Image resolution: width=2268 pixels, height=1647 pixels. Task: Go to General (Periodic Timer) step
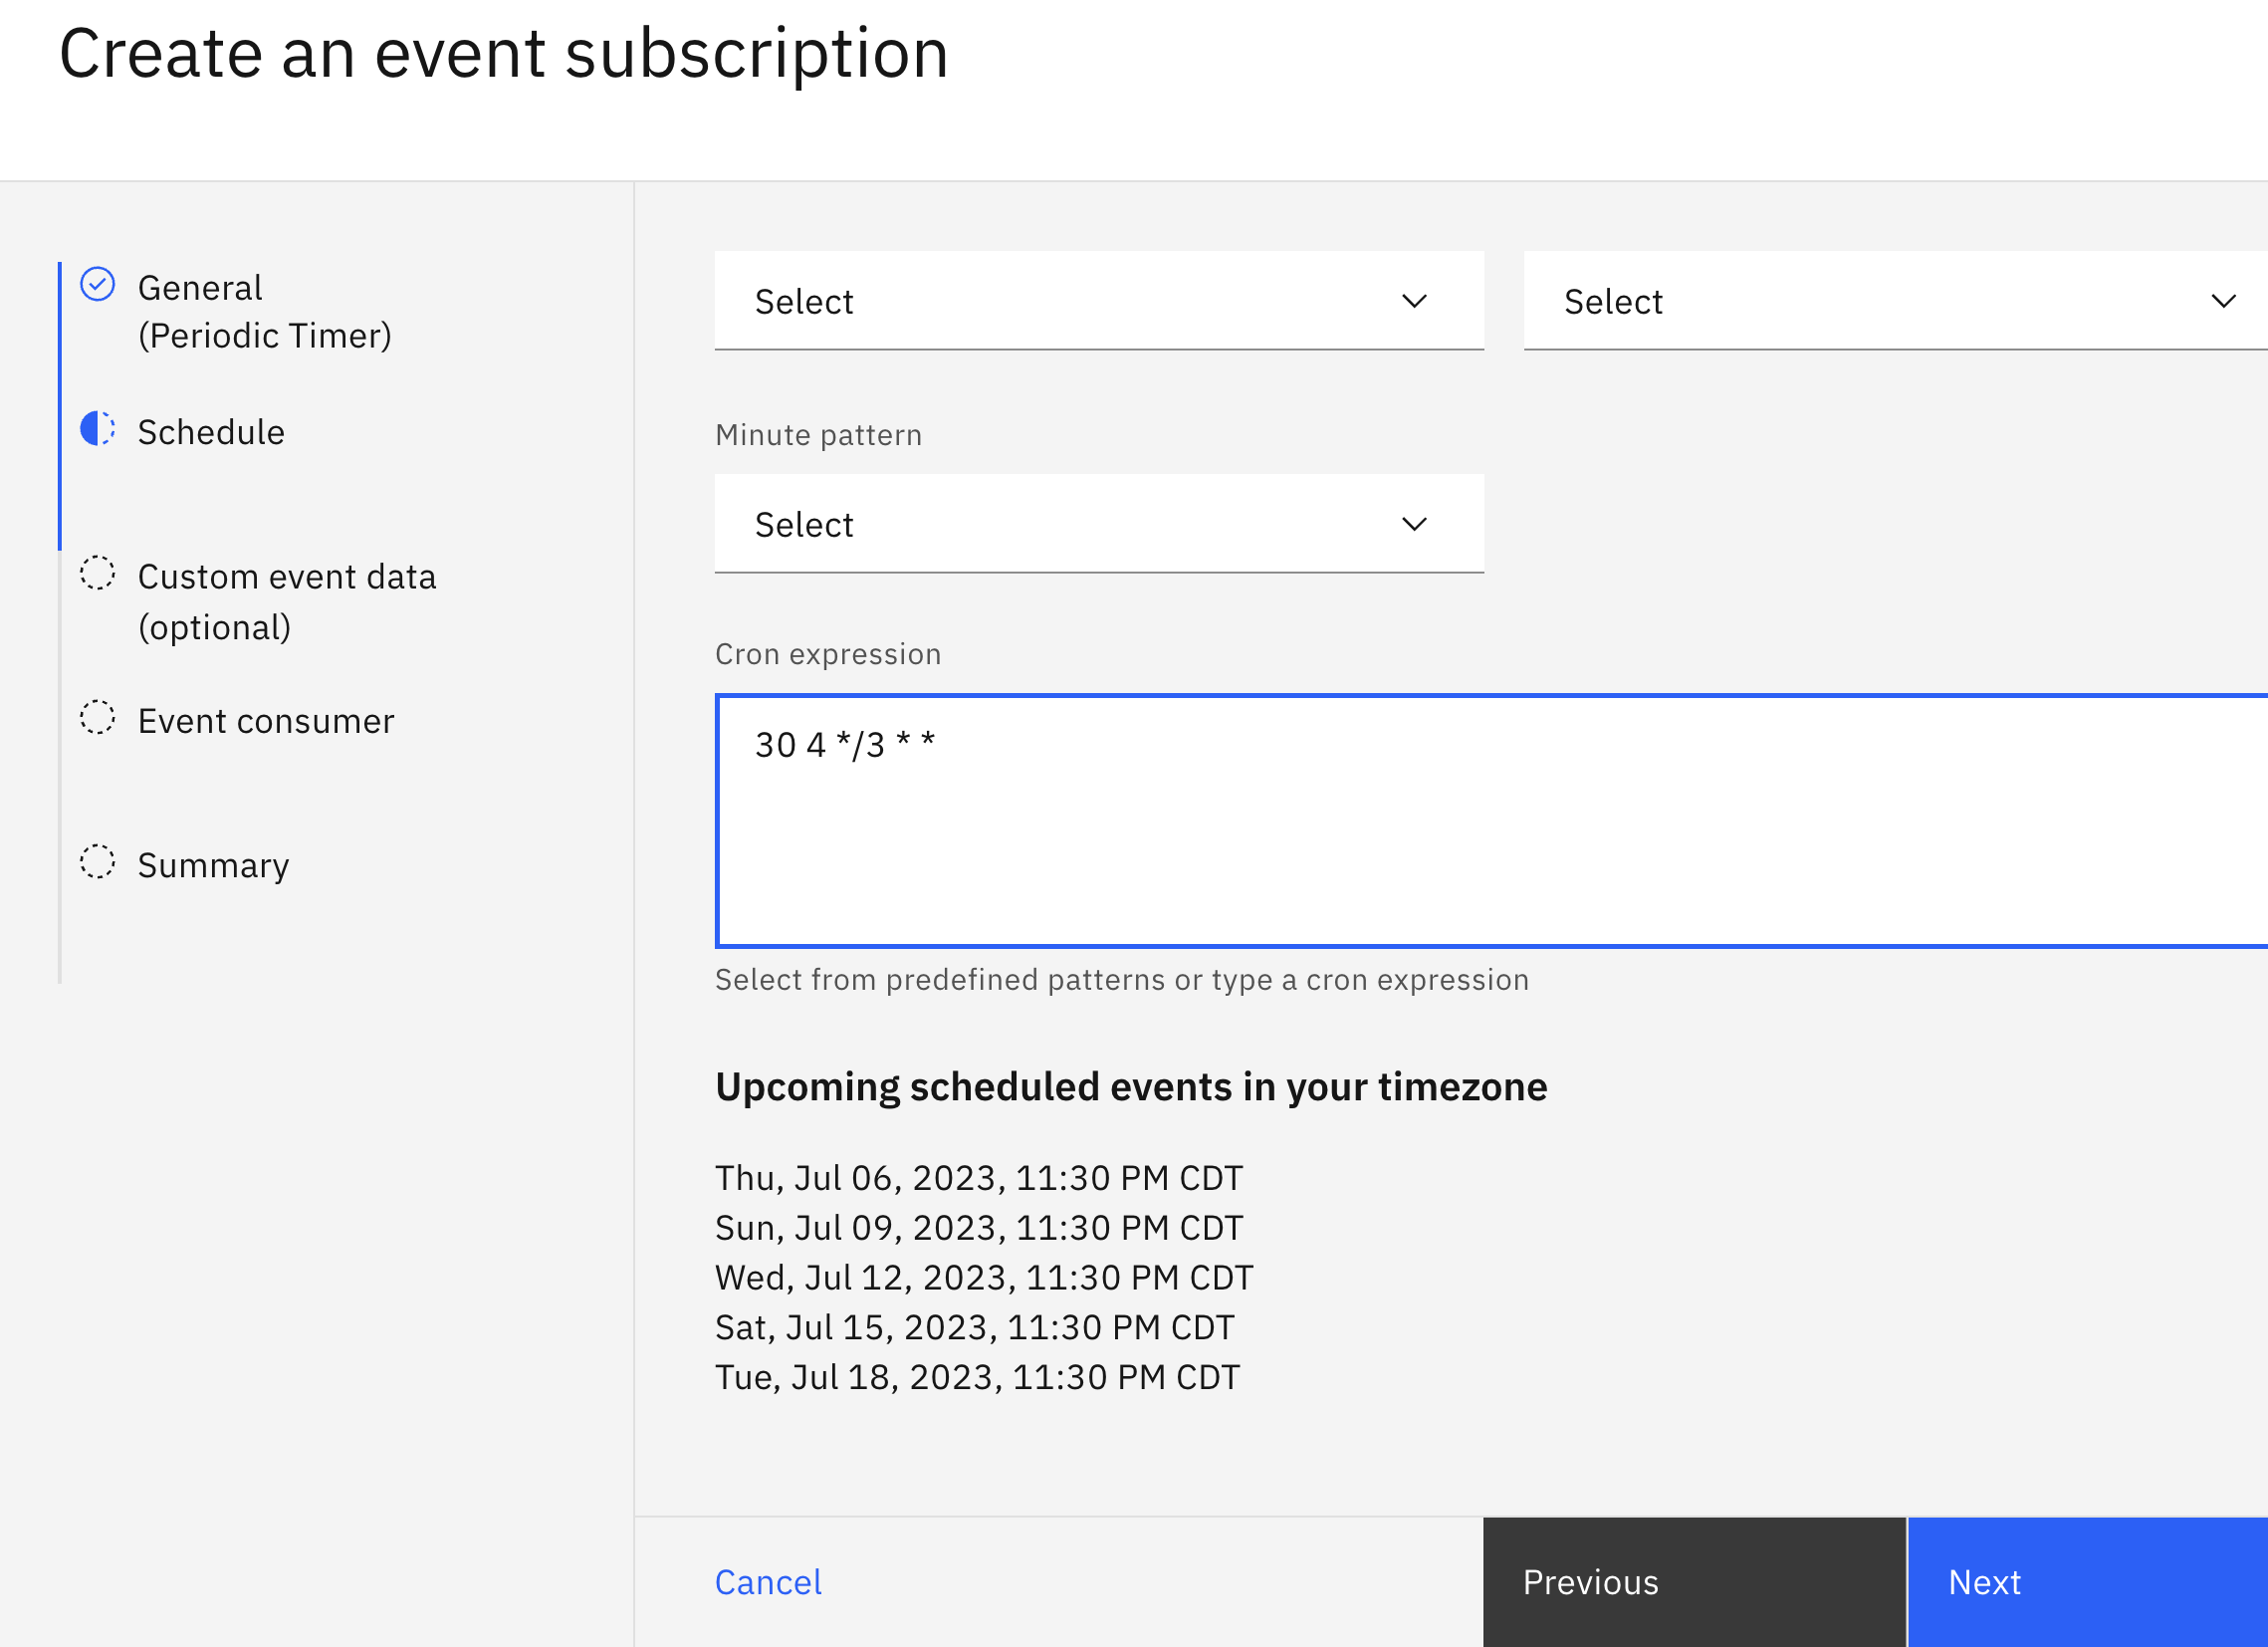264,311
